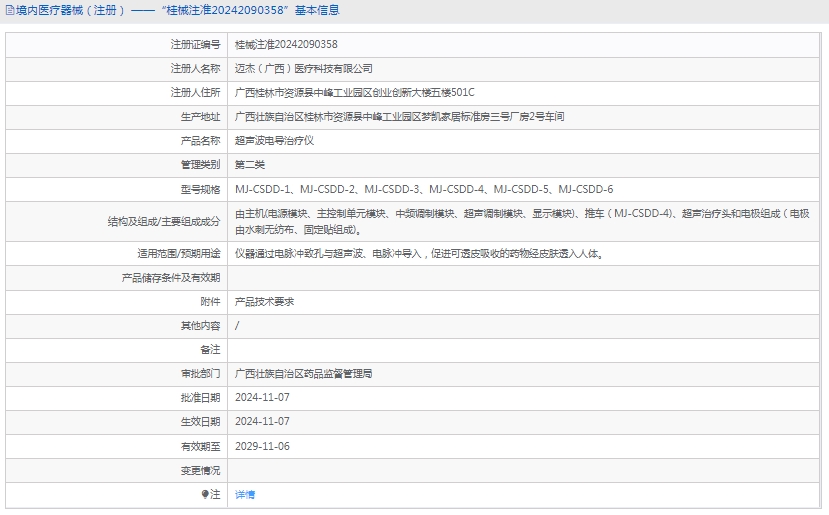Click the 生效日期 row label
Screen dimensions: 829x515
[200, 421]
